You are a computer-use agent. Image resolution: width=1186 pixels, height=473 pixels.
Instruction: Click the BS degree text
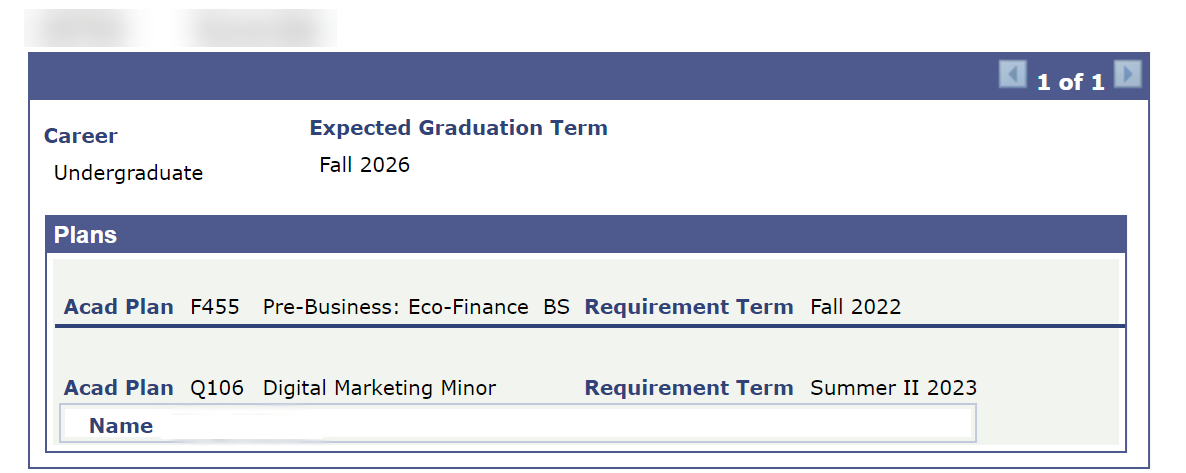coord(556,307)
